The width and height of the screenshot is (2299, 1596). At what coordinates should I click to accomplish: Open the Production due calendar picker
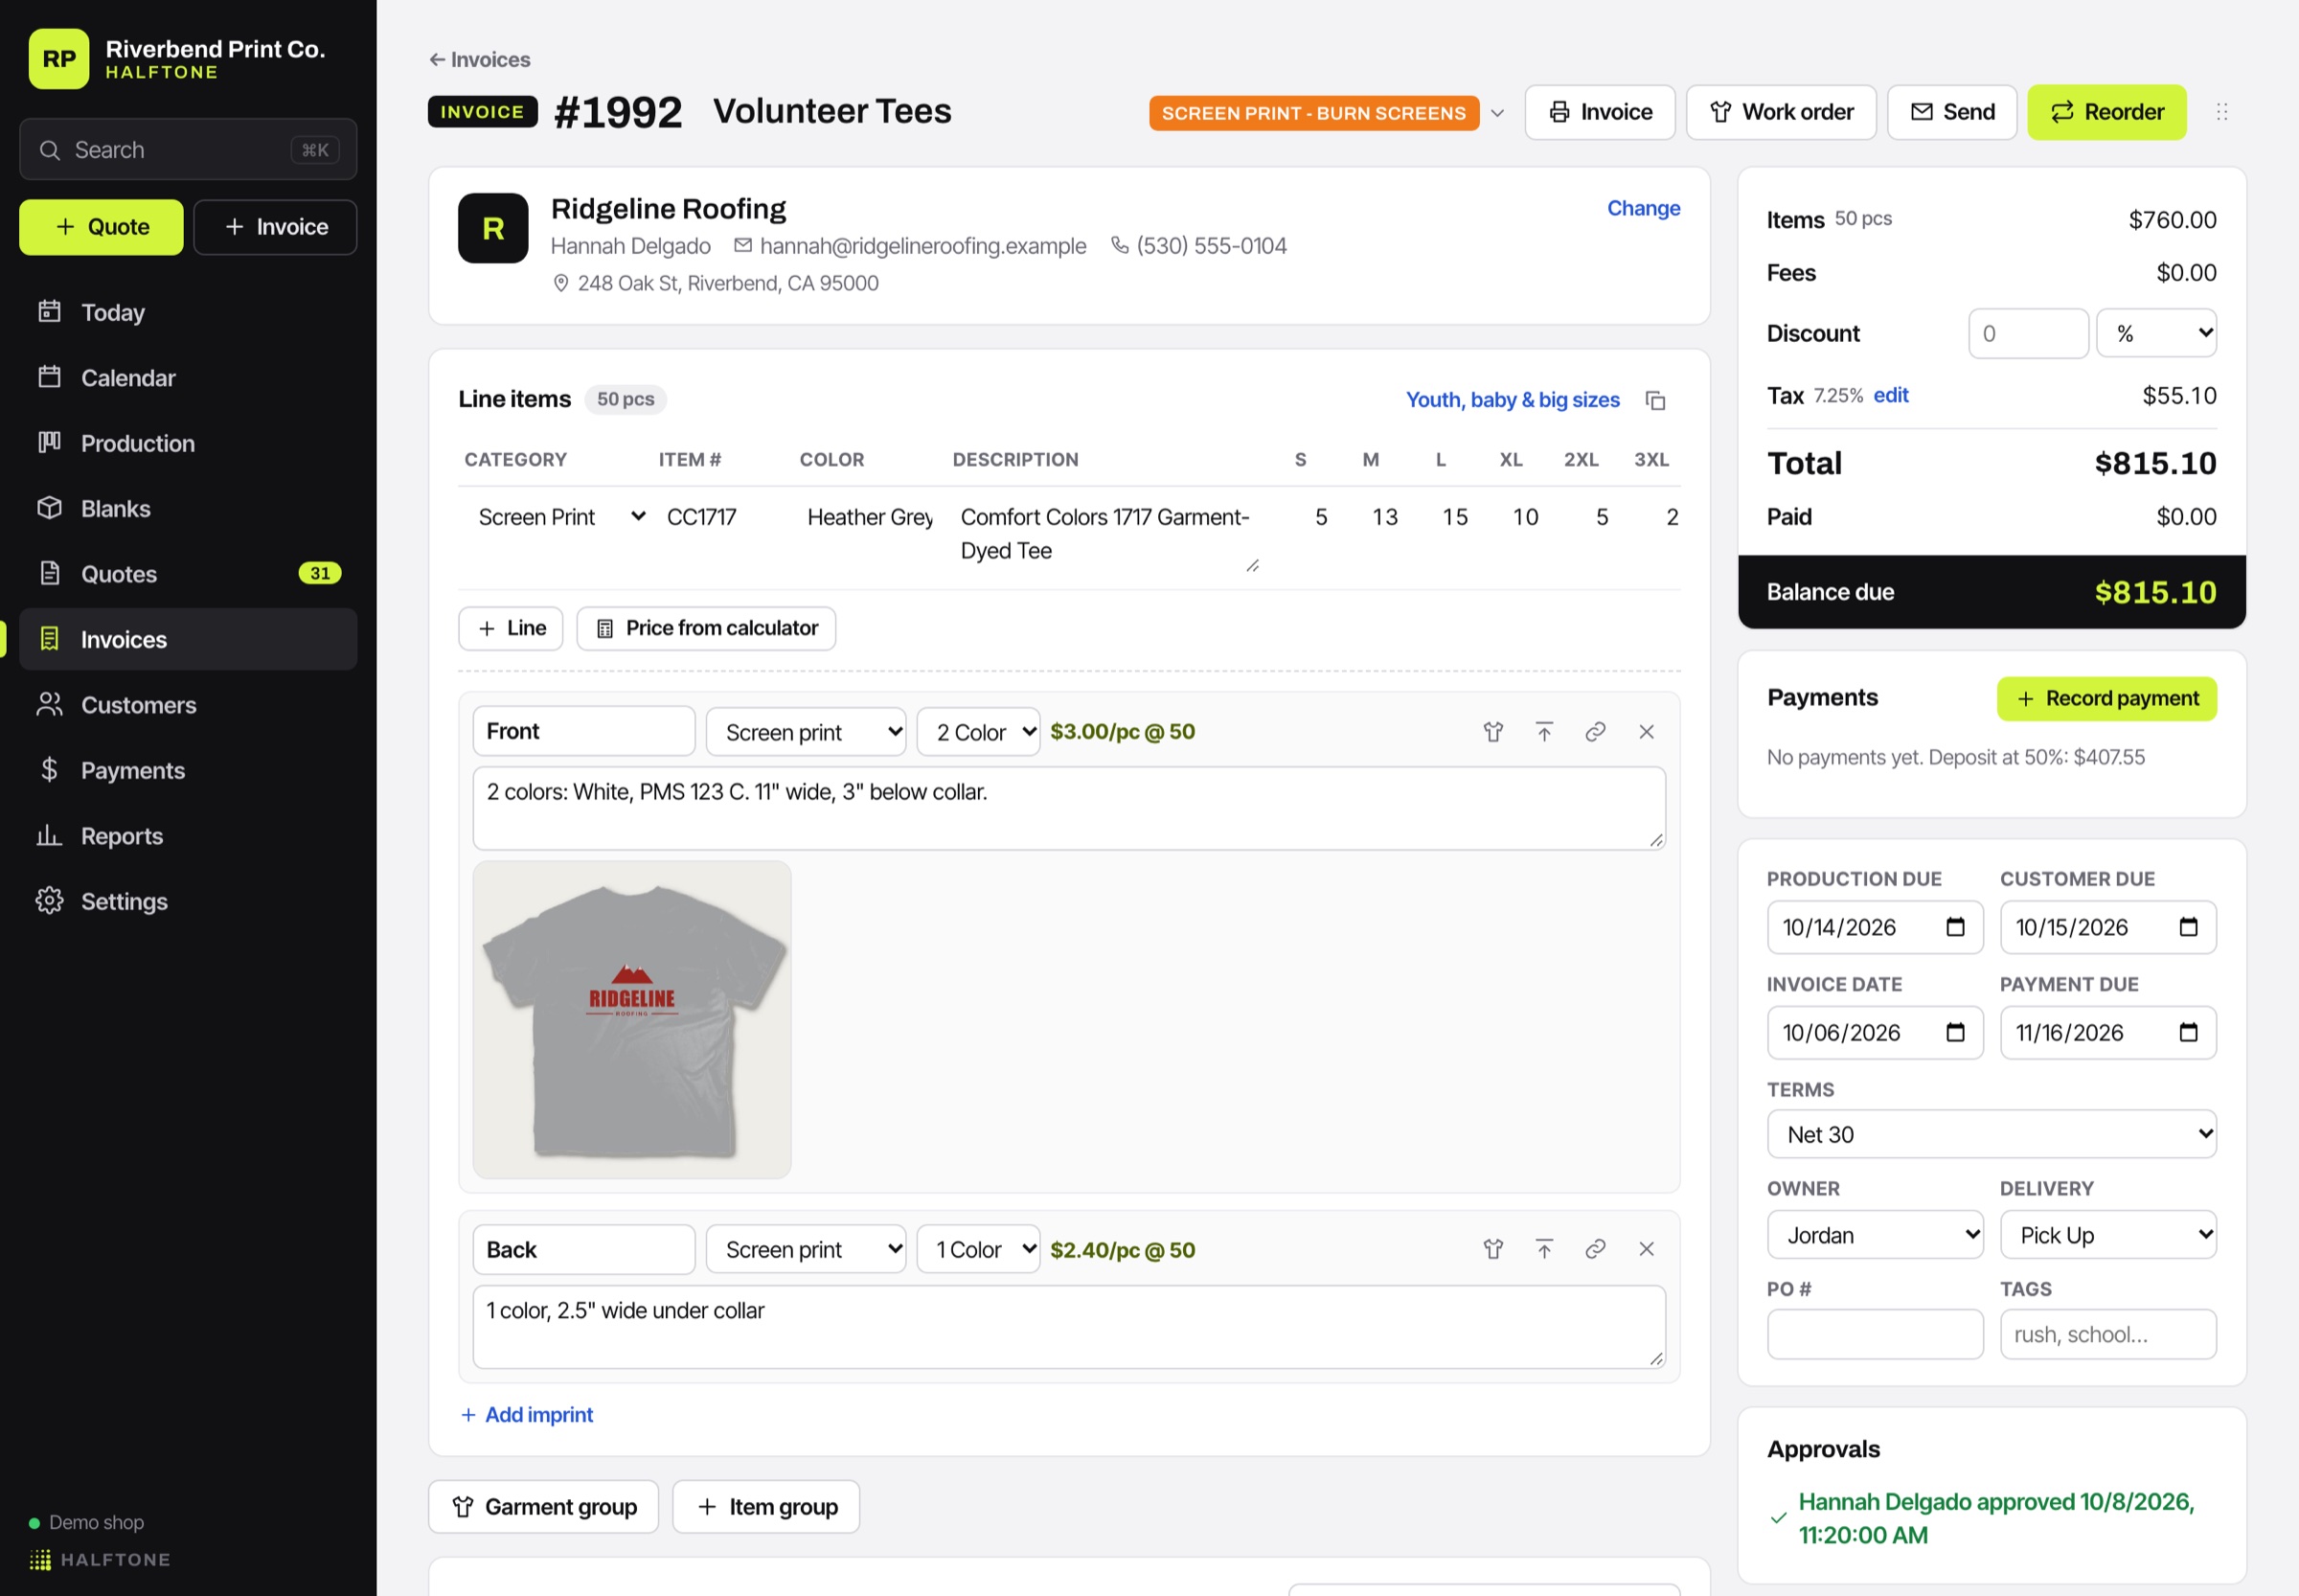tap(1955, 927)
